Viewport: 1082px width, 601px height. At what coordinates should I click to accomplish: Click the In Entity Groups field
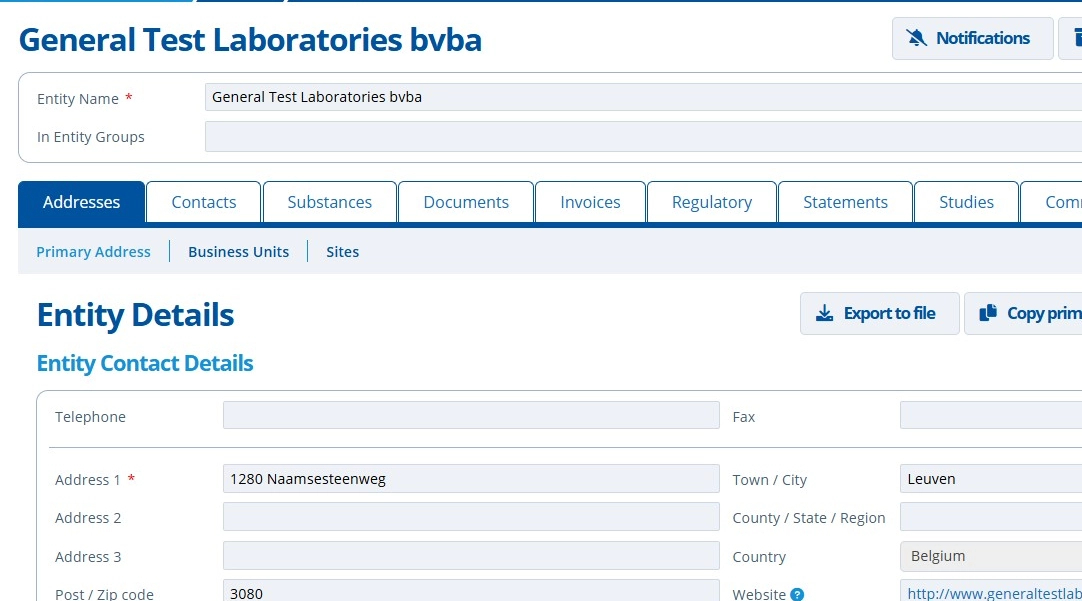point(642,137)
